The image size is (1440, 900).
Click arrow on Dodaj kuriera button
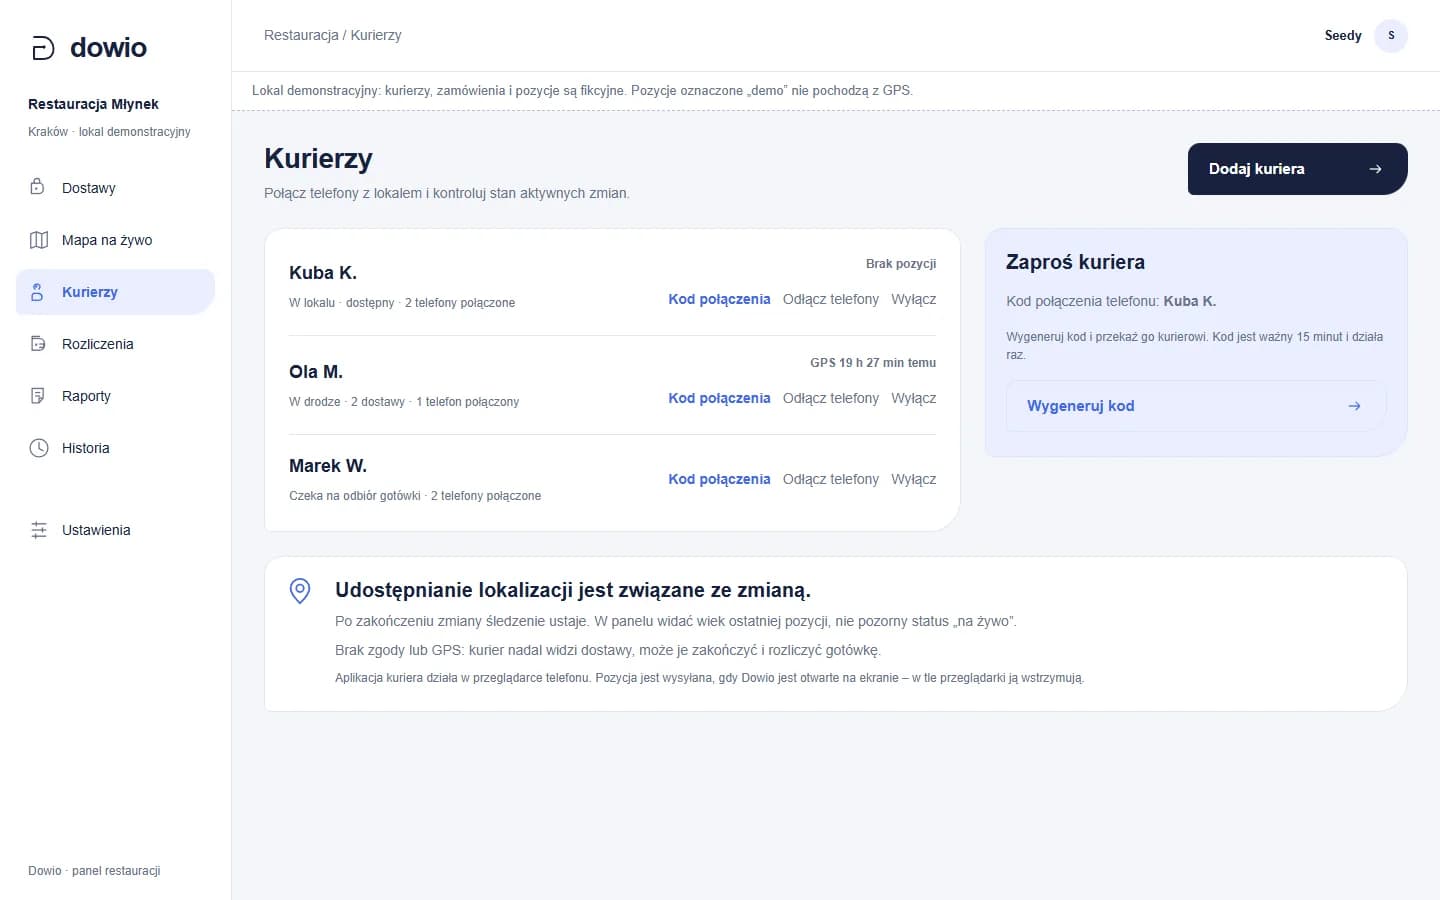point(1375,169)
